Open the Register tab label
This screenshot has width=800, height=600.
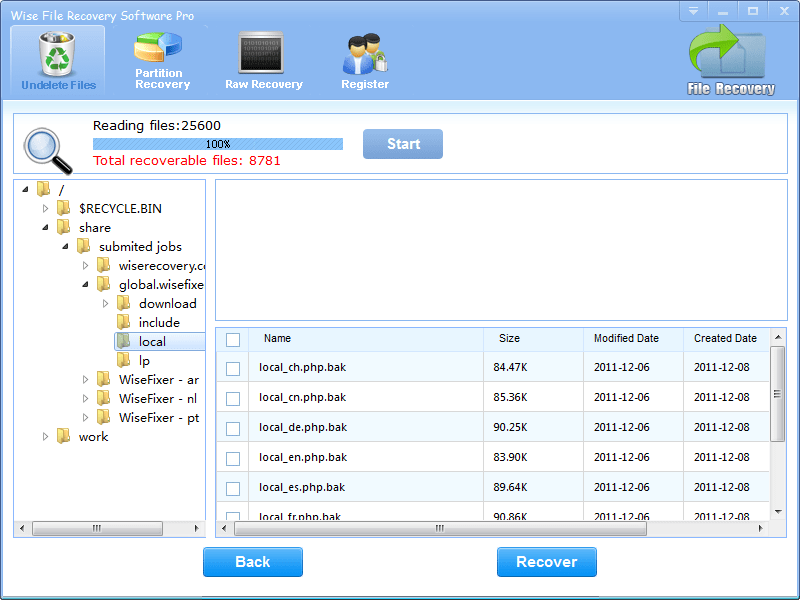point(365,84)
